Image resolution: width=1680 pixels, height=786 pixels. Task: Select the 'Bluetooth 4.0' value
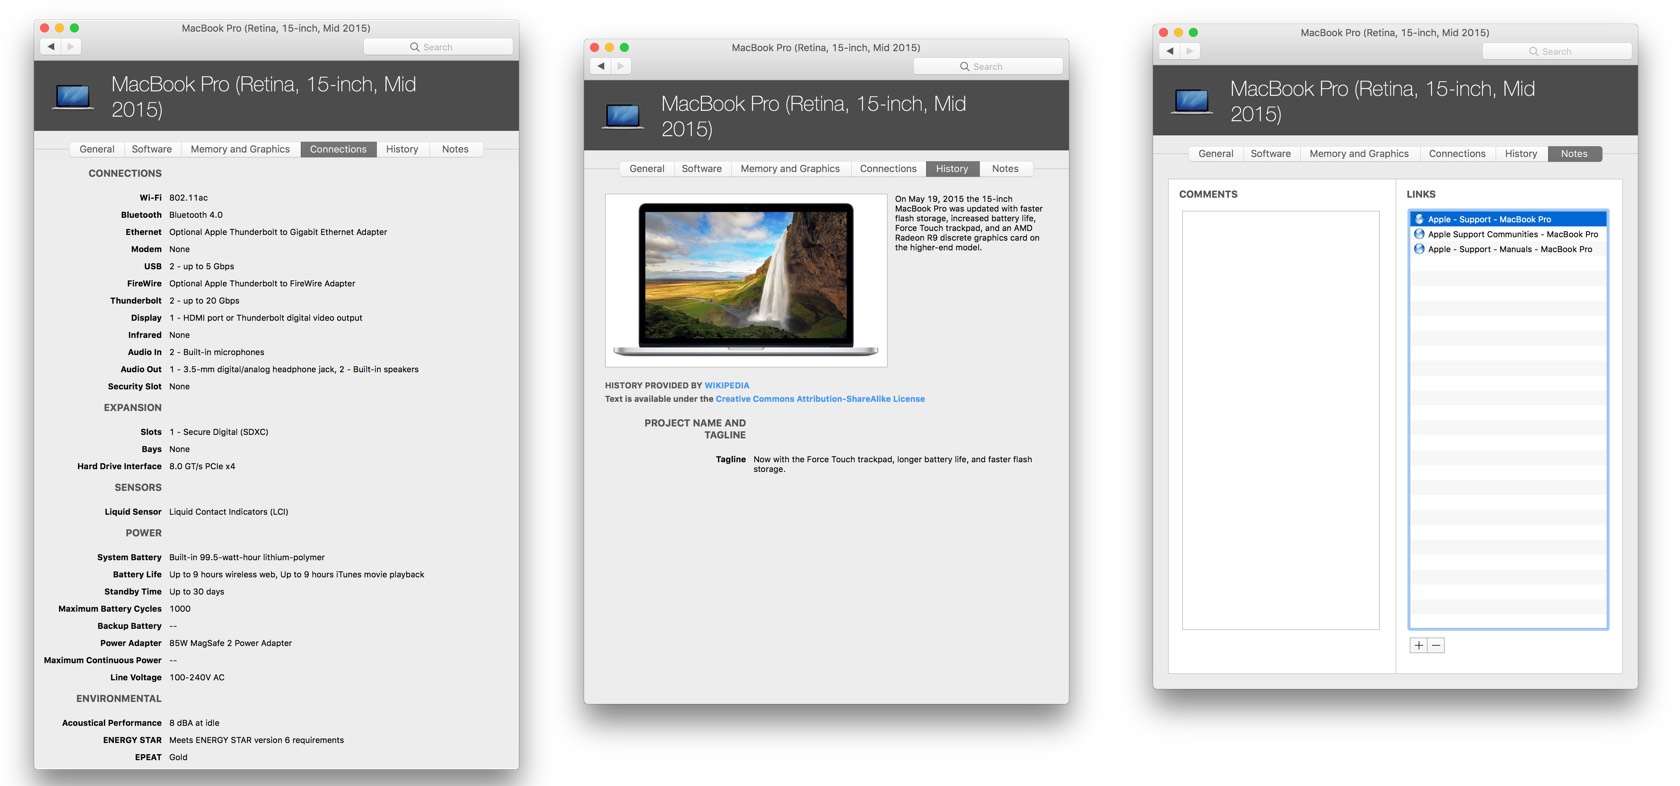click(196, 215)
